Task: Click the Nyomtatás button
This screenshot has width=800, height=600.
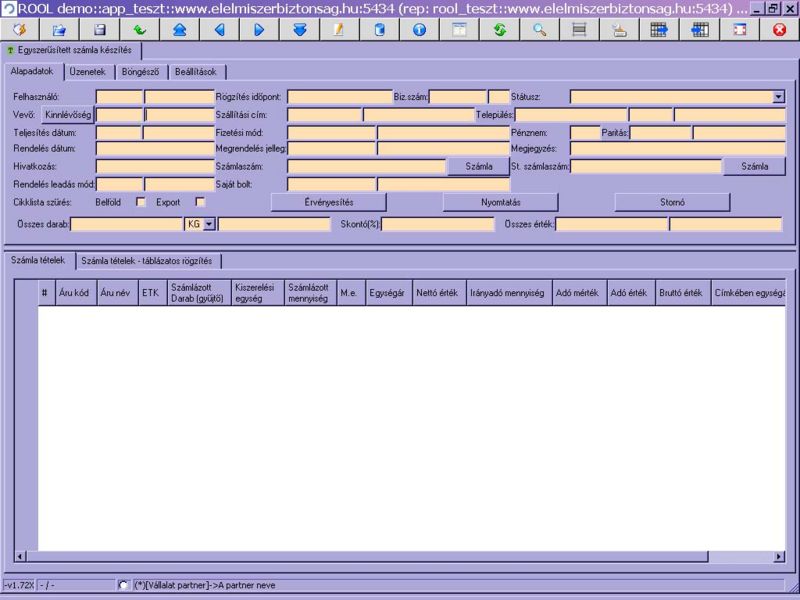Action: [x=500, y=202]
